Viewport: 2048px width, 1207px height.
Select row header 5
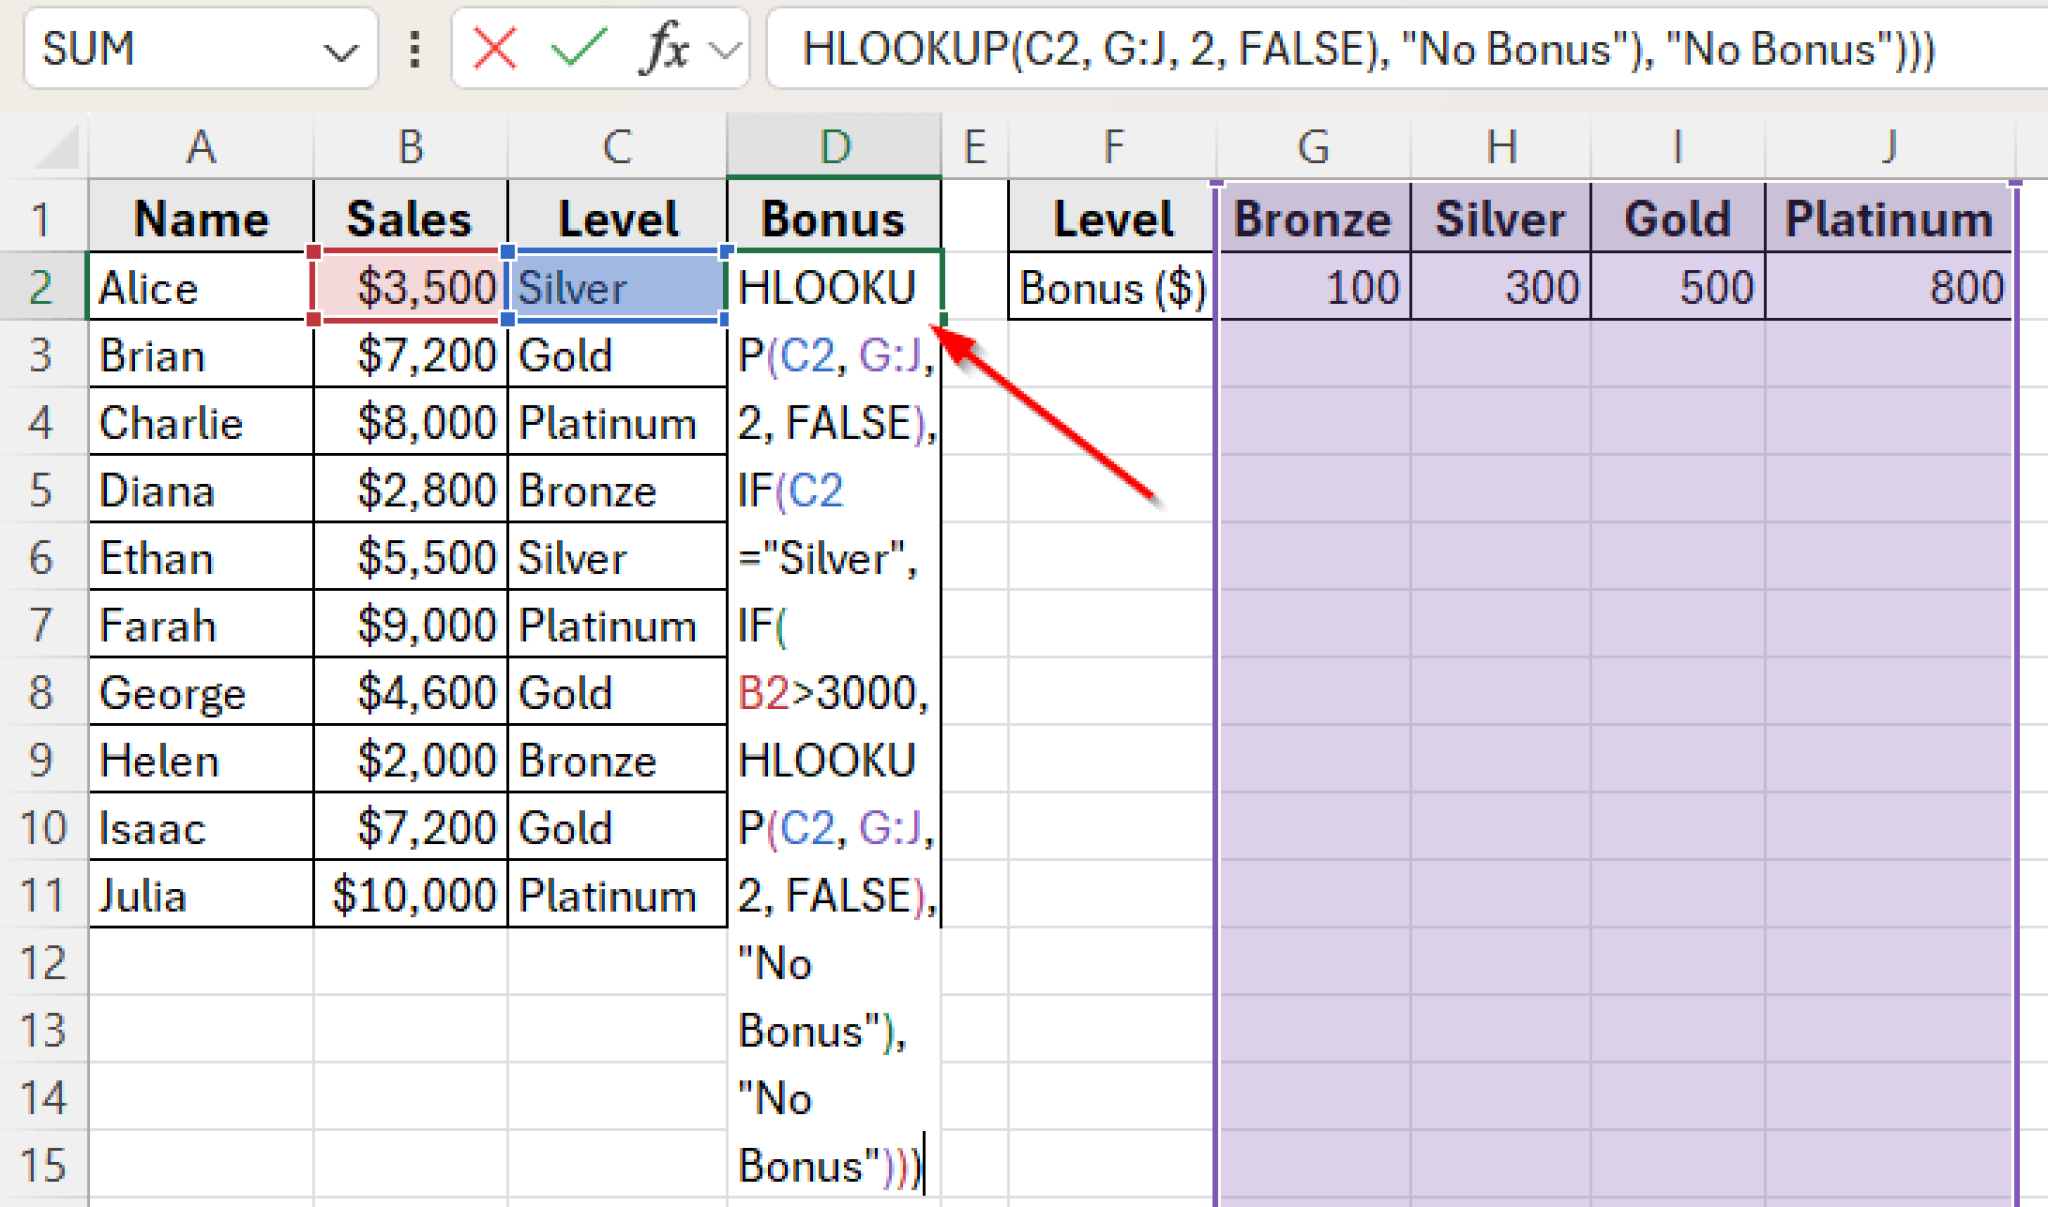[40, 489]
